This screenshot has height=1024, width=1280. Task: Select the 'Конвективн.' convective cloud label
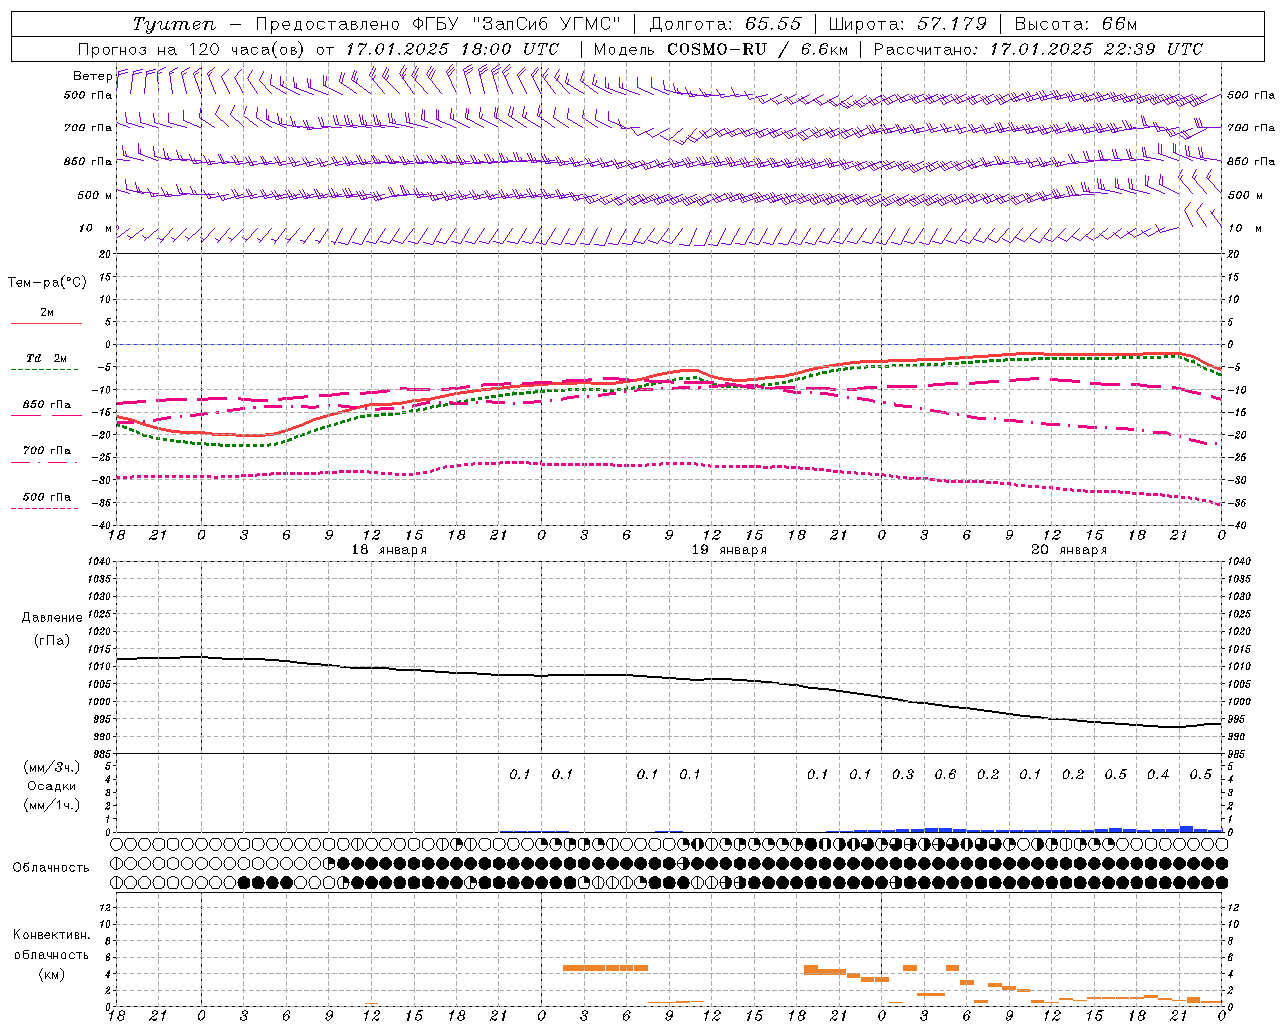tap(51, 935)
